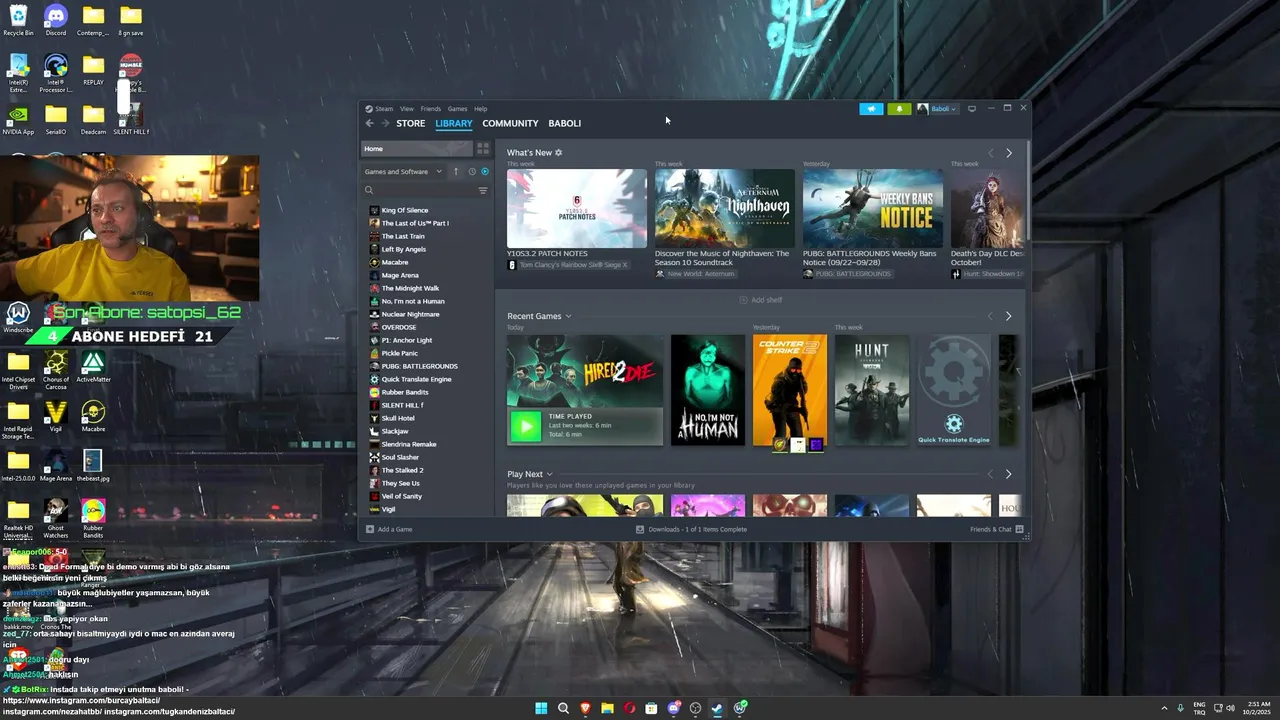
Task: Show next Recent Games arrow
Action: click(1008, 316)
